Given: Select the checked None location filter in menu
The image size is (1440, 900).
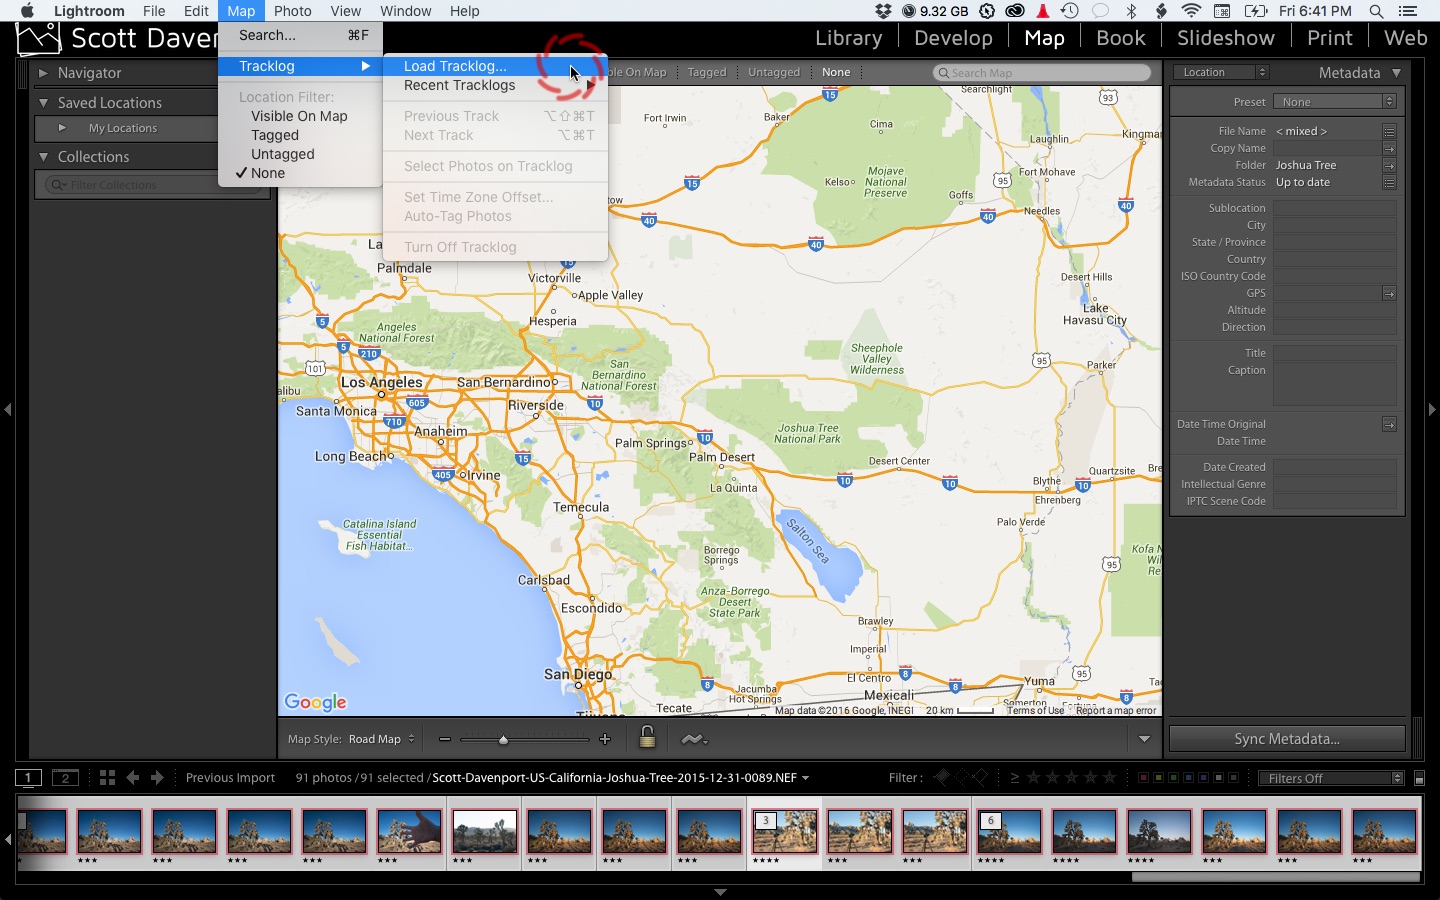Looking at the screenshot, I should click(x=268, y=173).
